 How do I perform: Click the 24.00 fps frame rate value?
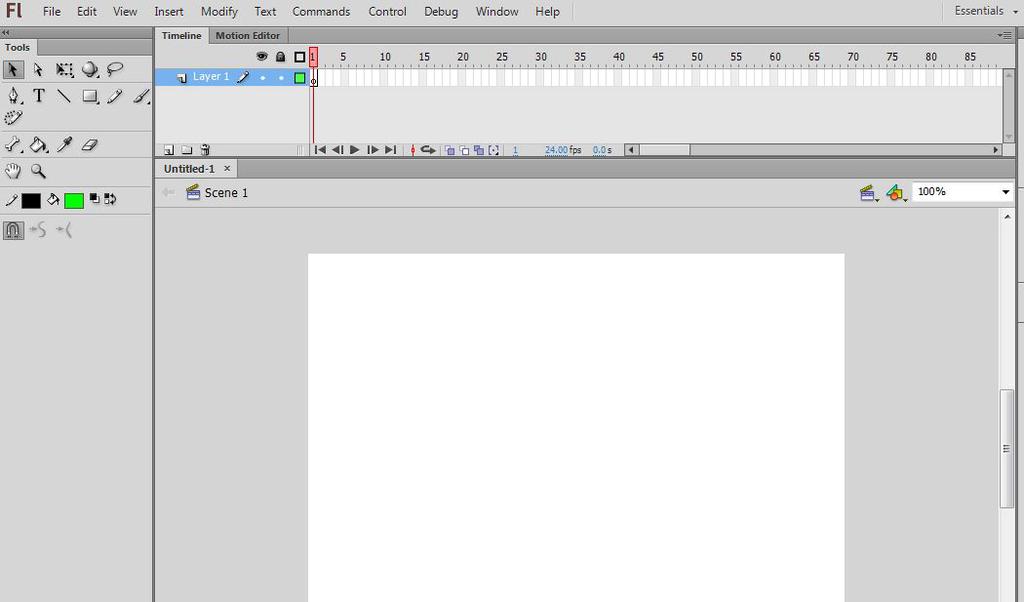point(556,150)
